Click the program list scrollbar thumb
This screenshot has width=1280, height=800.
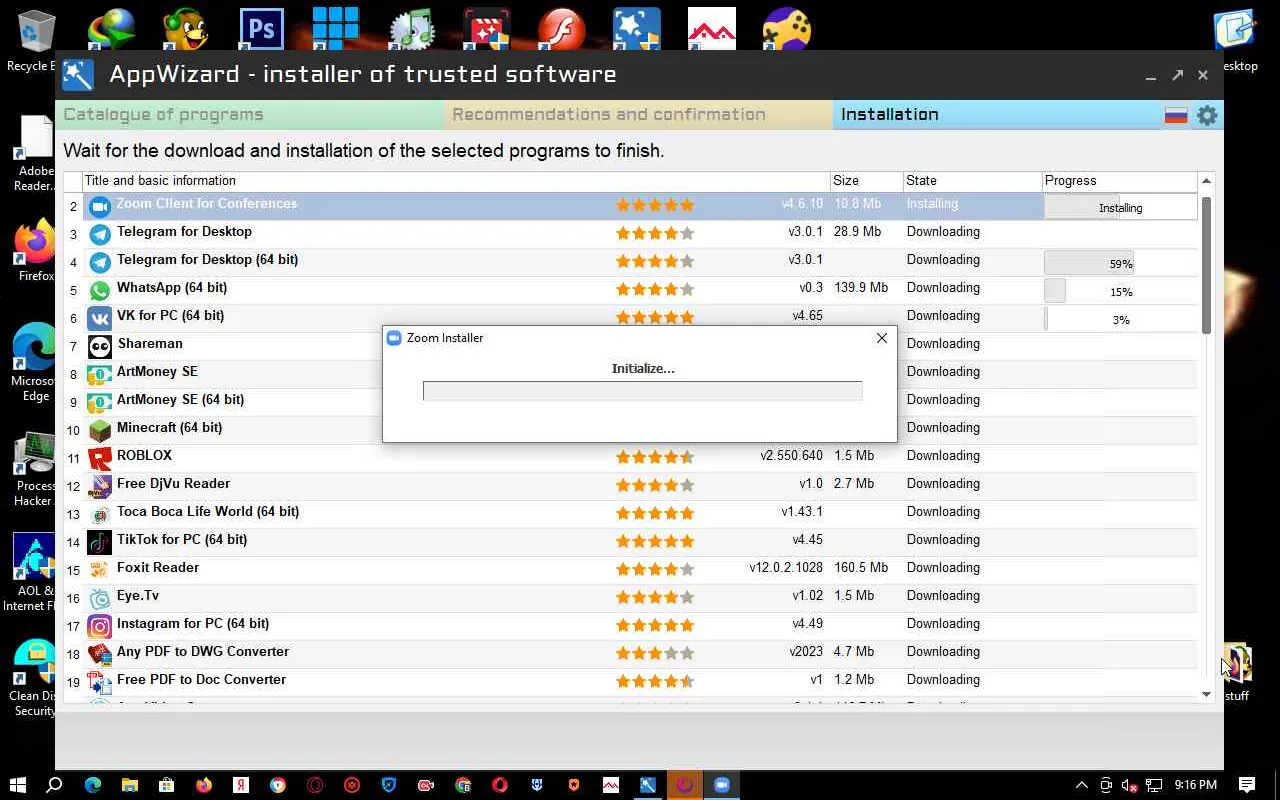click(x=1206, y=265)
